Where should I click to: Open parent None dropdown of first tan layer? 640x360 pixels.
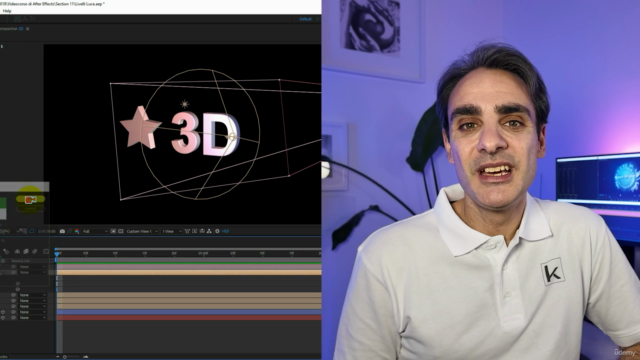pos(32,295)
